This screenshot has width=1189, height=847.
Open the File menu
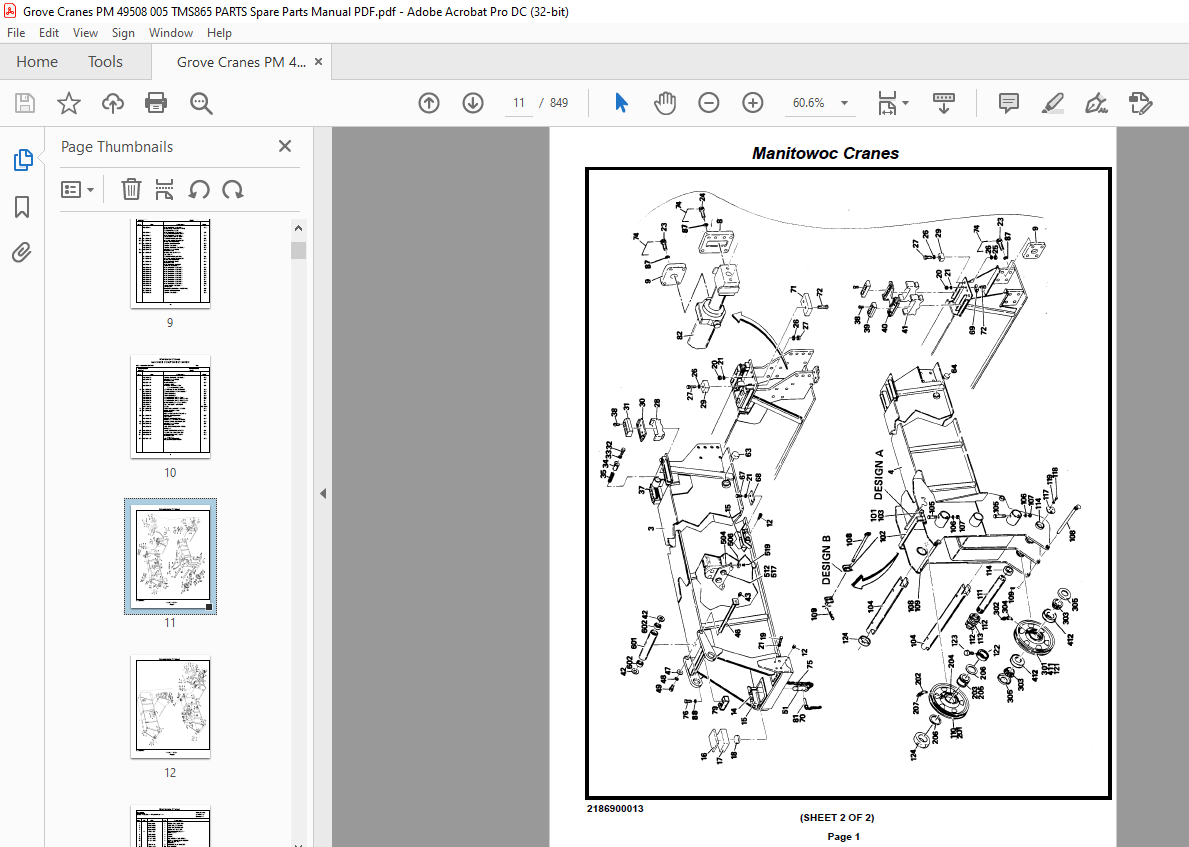point(16,33)
